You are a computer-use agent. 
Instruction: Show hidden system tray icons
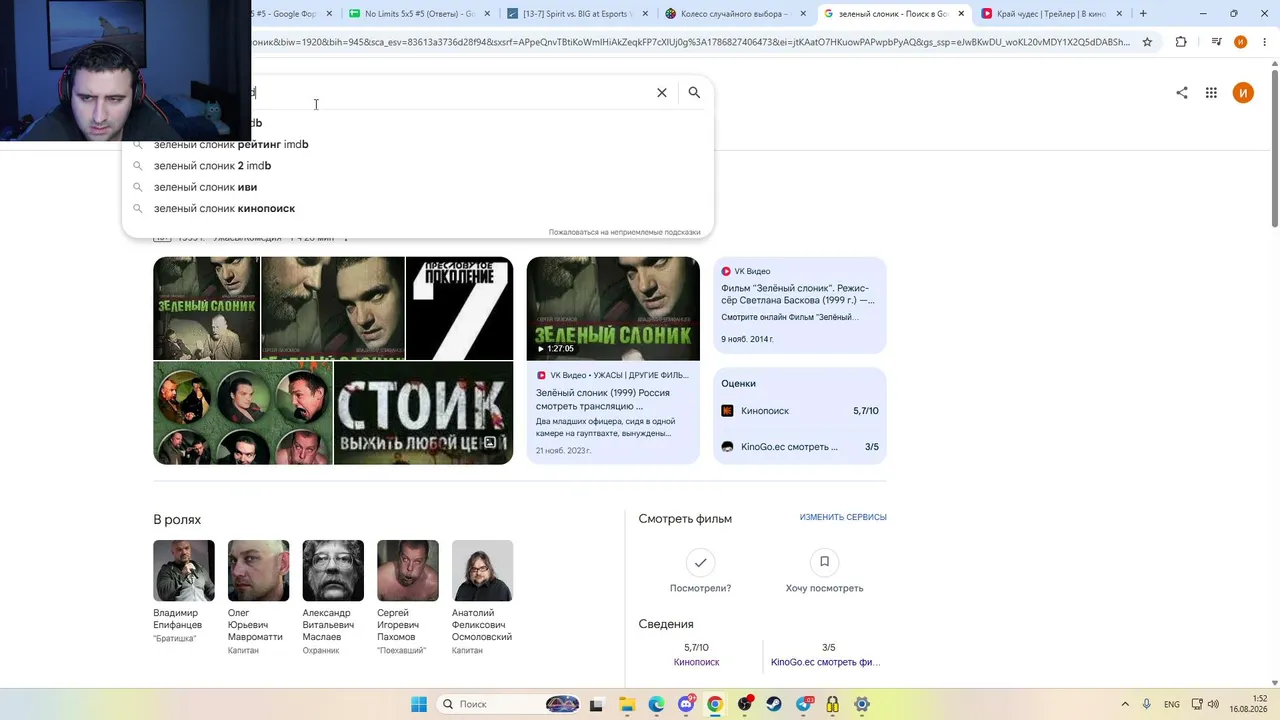1125,704
